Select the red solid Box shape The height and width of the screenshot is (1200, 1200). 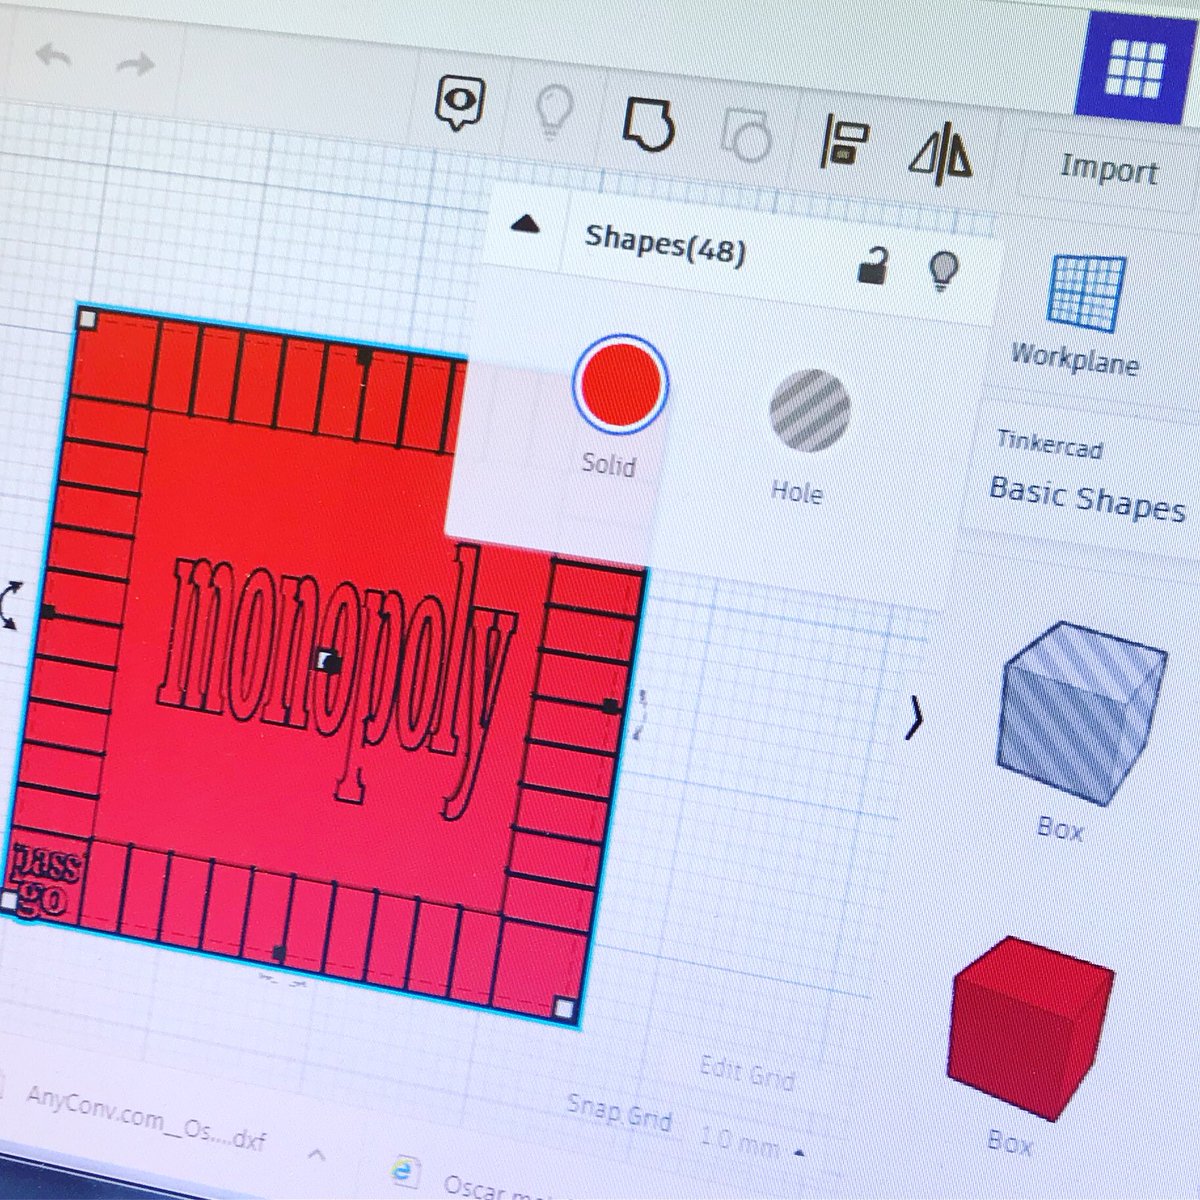tap(1030, 1027)
